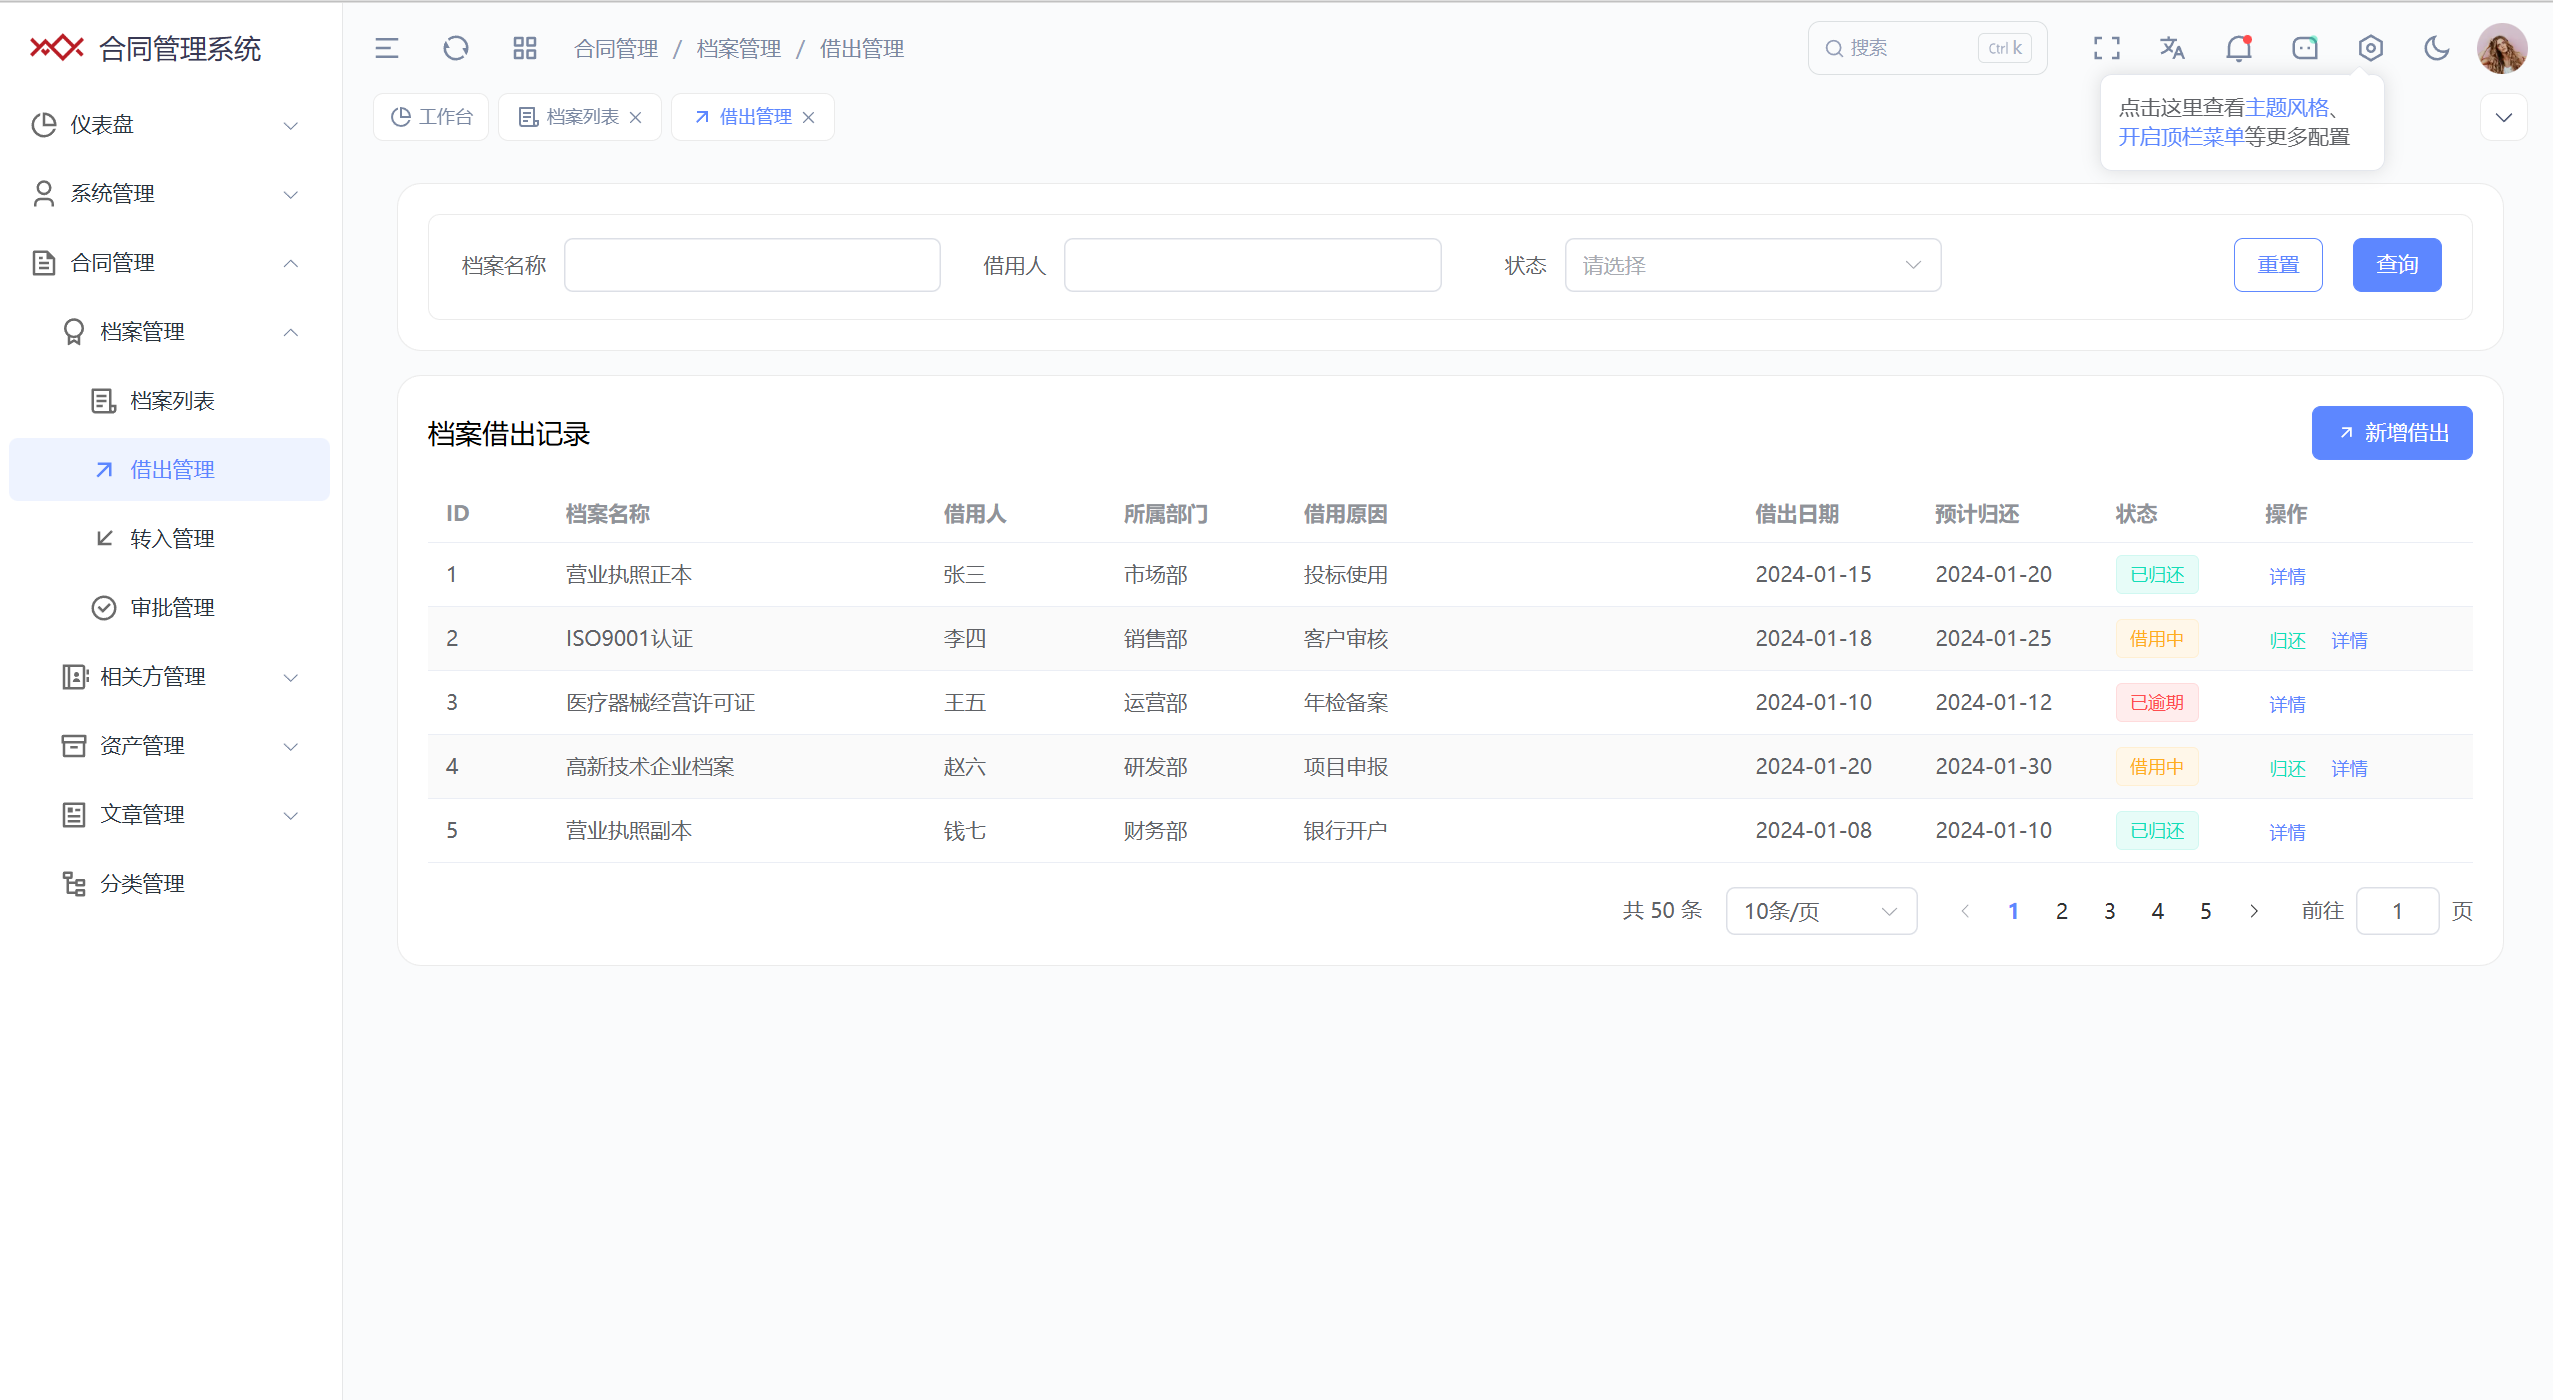Close the 档案列表 tab
This screenshot has width=2553, height=1400.
point(636,118)
